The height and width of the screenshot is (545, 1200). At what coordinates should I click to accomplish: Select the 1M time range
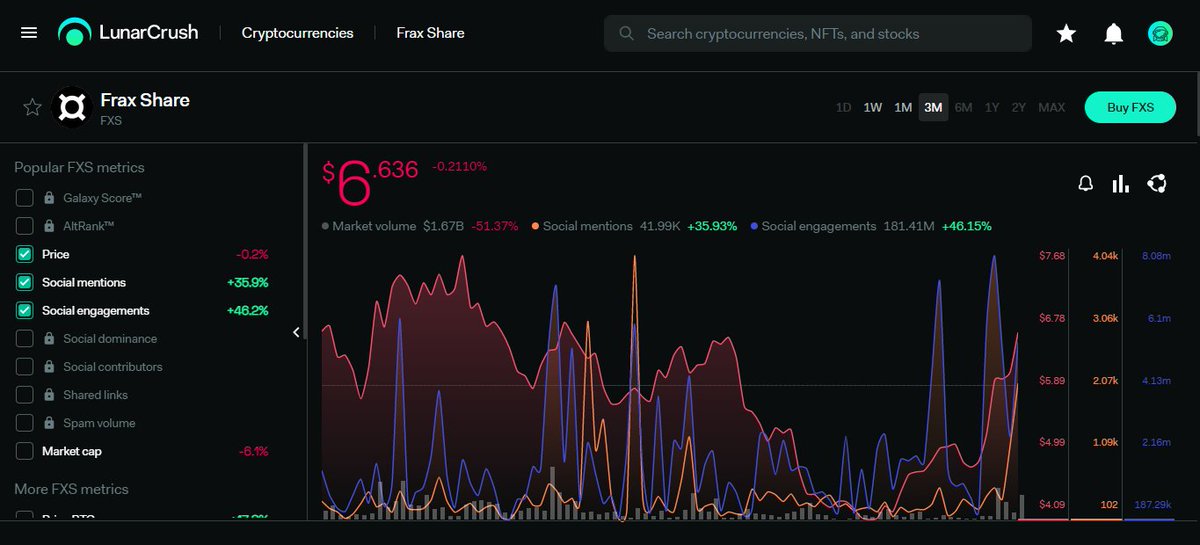(903, 107)
